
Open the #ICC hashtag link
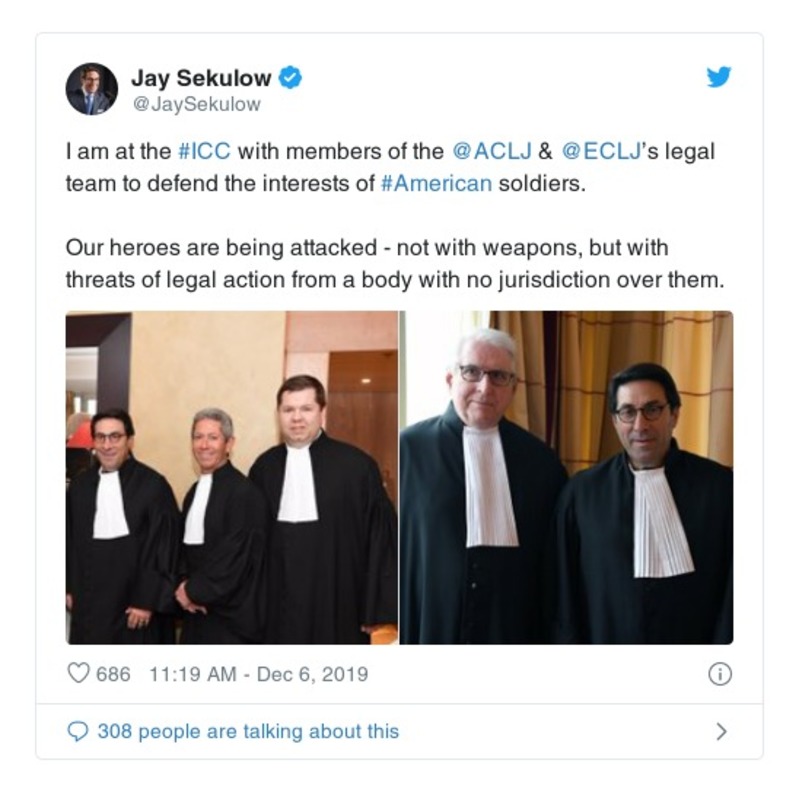(204, 151)
